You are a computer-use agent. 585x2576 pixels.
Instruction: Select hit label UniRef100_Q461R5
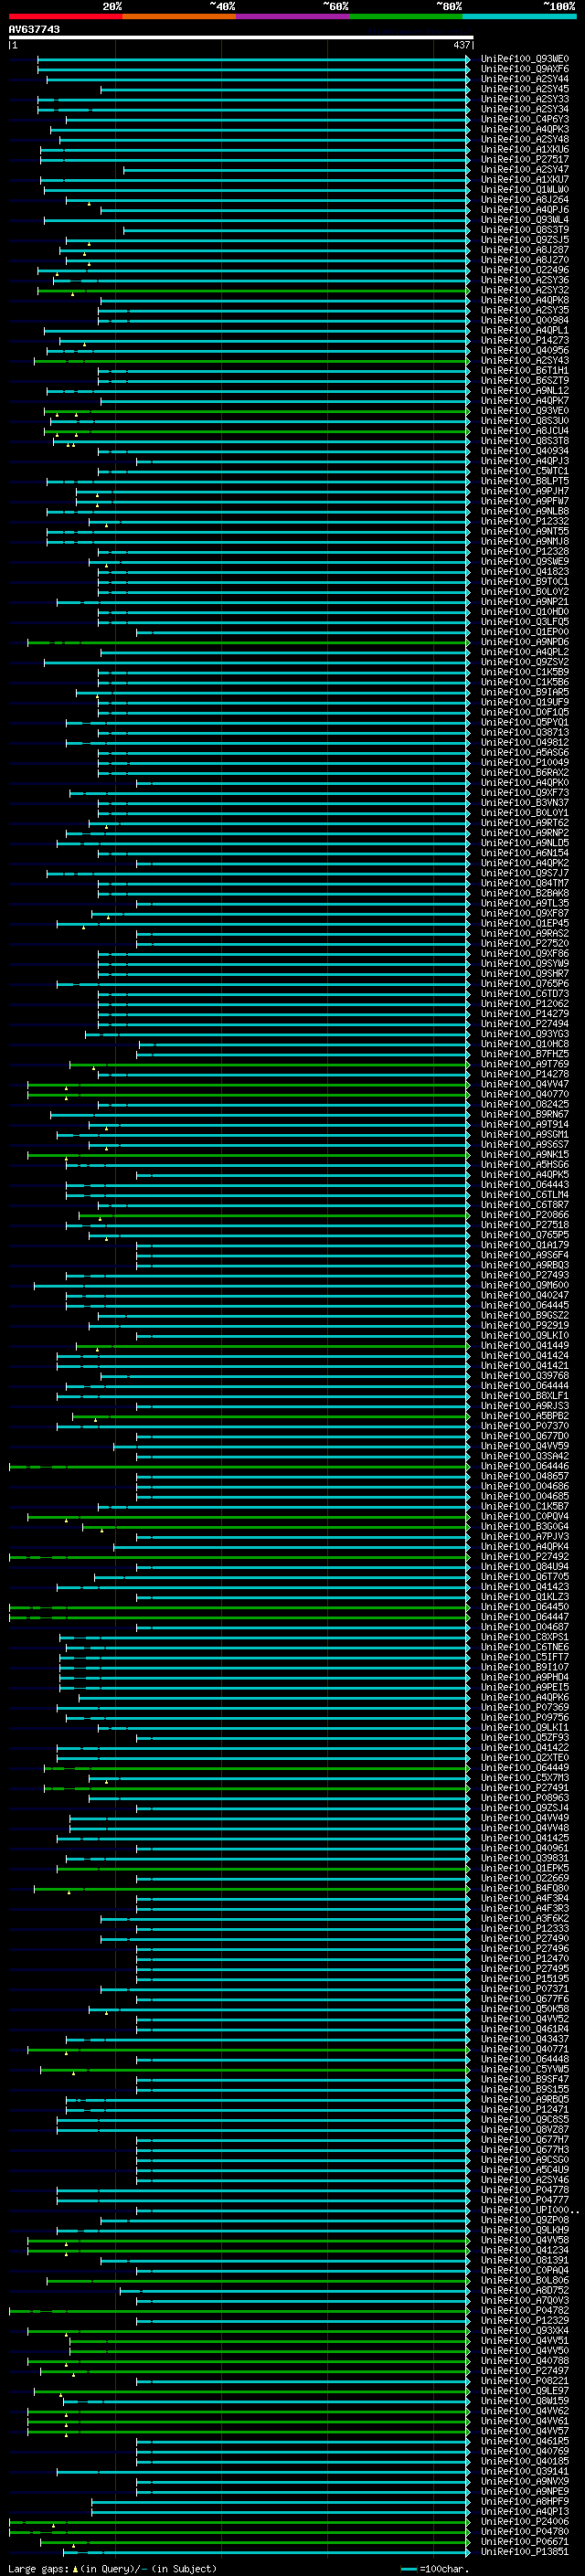[525, 2441]
